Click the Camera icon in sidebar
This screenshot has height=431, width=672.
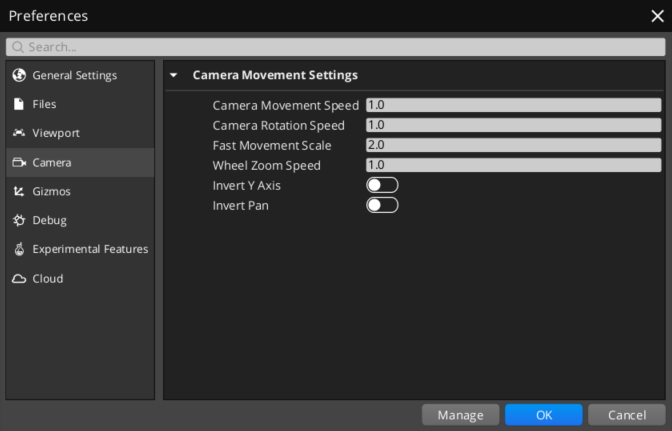tap(19, 162)
